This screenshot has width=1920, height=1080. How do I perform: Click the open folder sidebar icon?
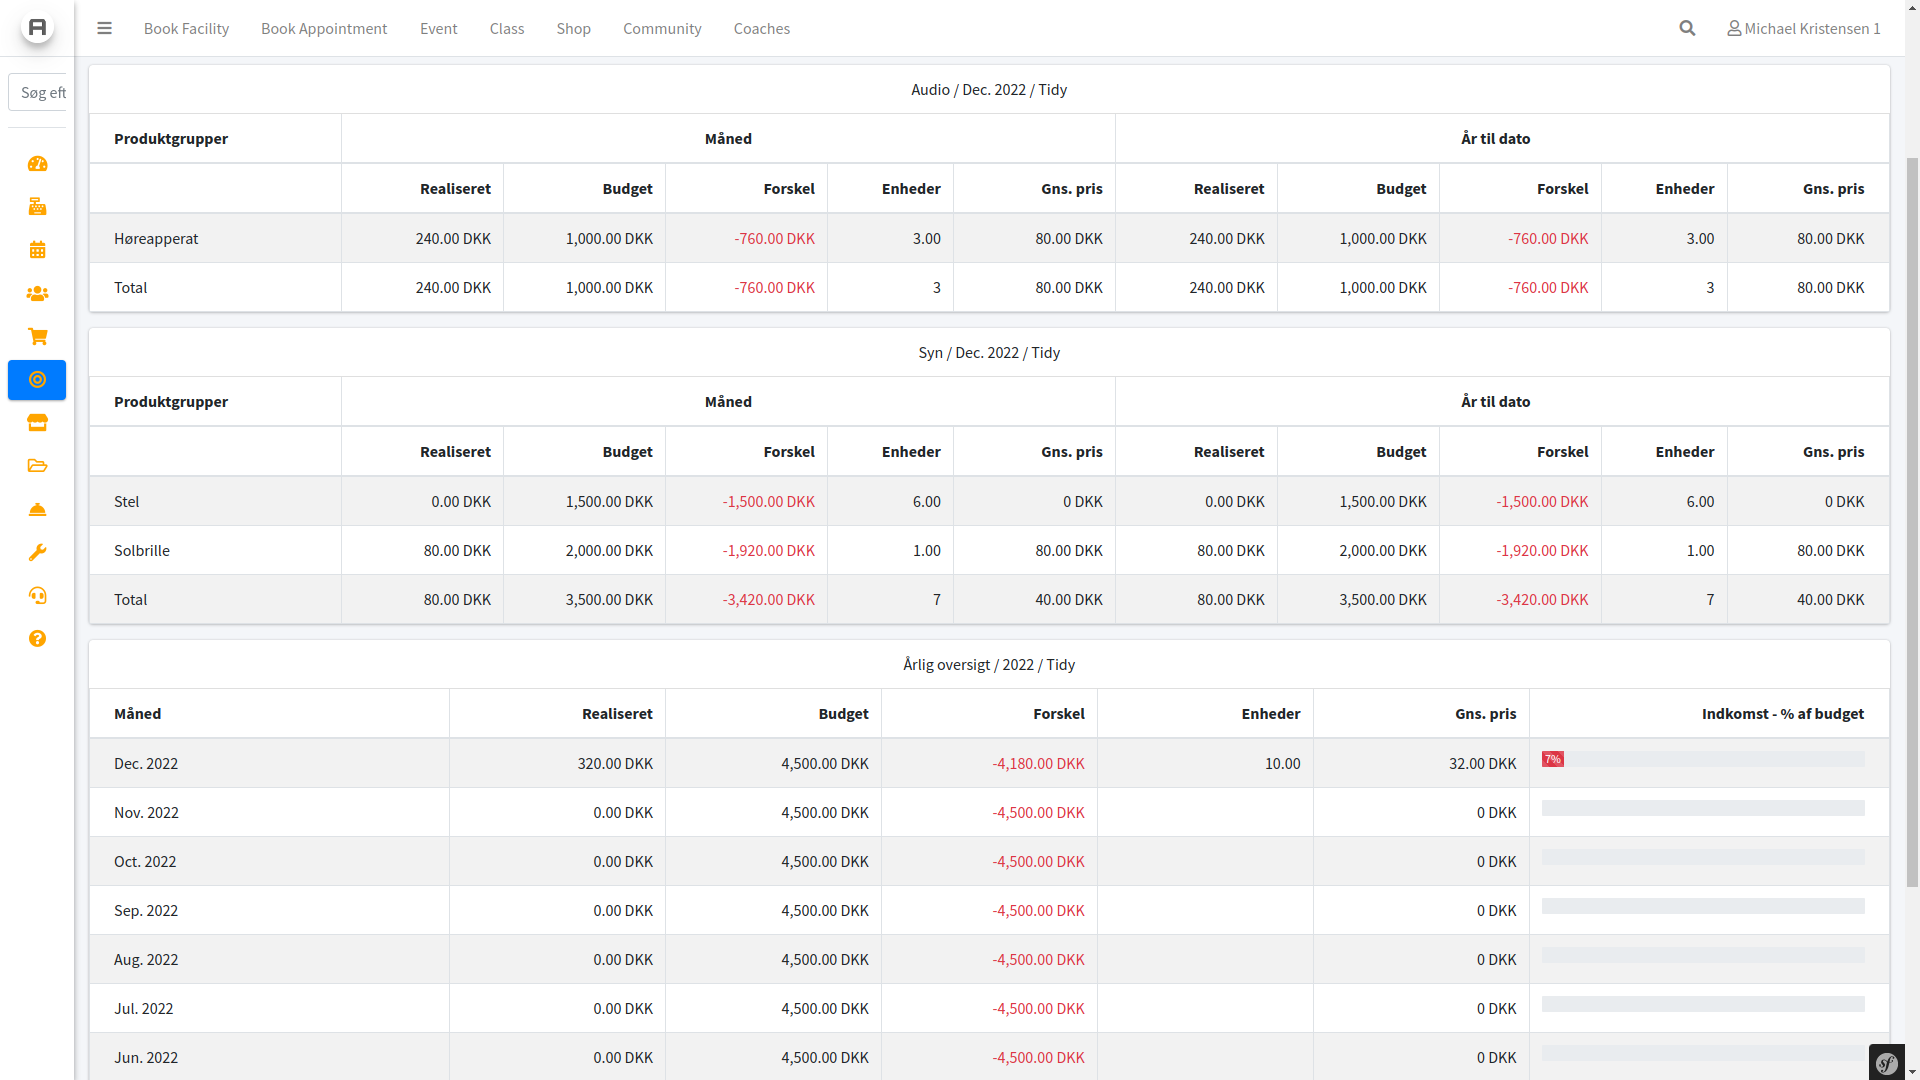[x=37, y=466]
